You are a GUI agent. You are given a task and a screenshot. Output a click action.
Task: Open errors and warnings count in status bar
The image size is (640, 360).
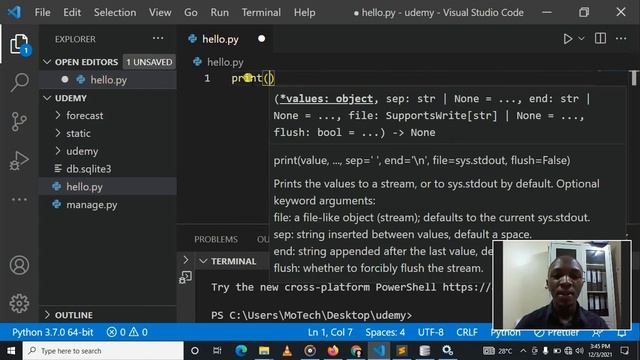tap(127, 332)
